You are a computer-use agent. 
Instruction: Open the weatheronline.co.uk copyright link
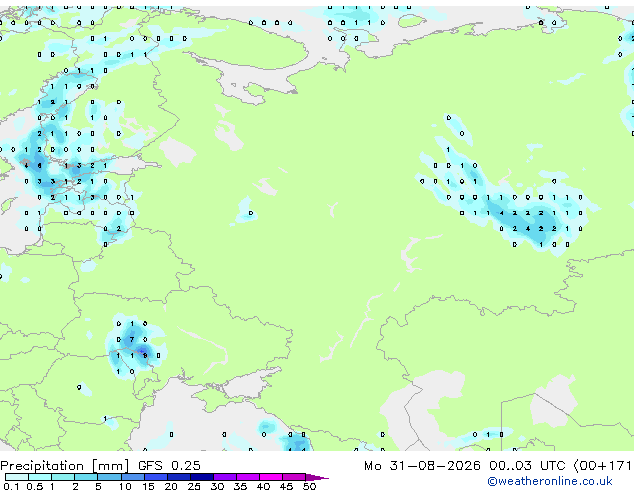point(550,481)
